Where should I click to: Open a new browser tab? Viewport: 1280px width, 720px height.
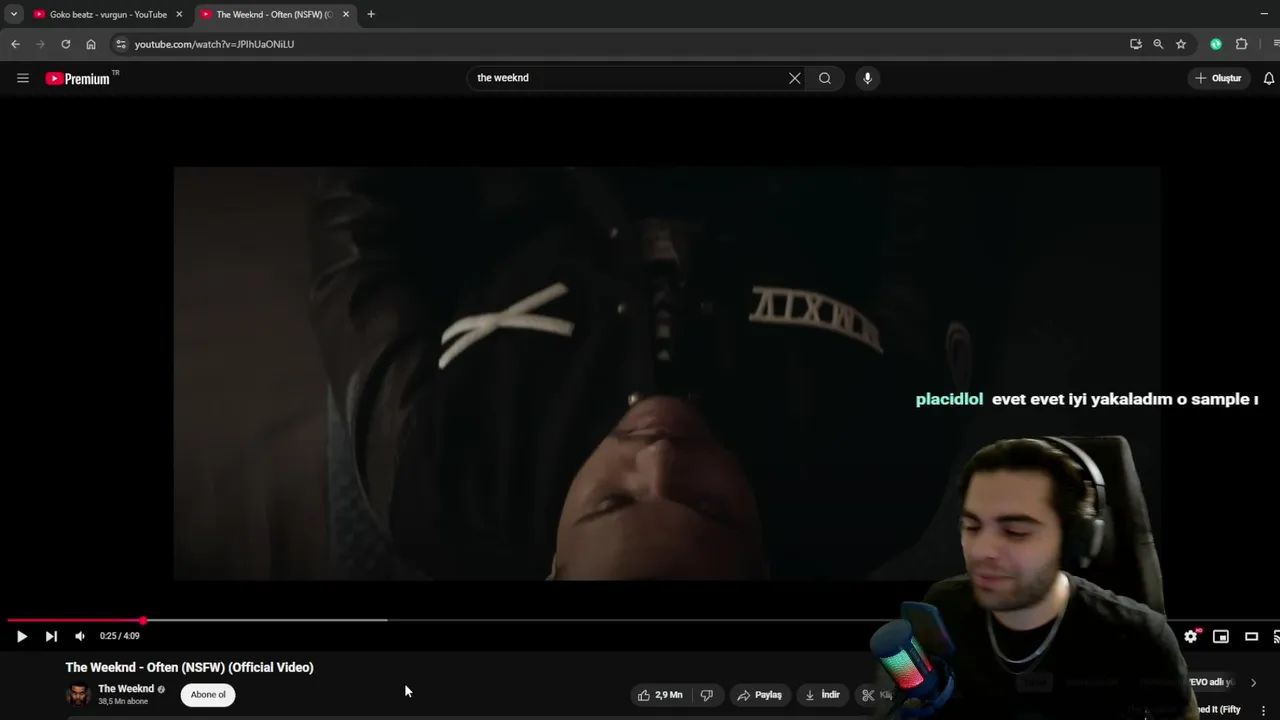pyautogui.click(x=371, y=14)
